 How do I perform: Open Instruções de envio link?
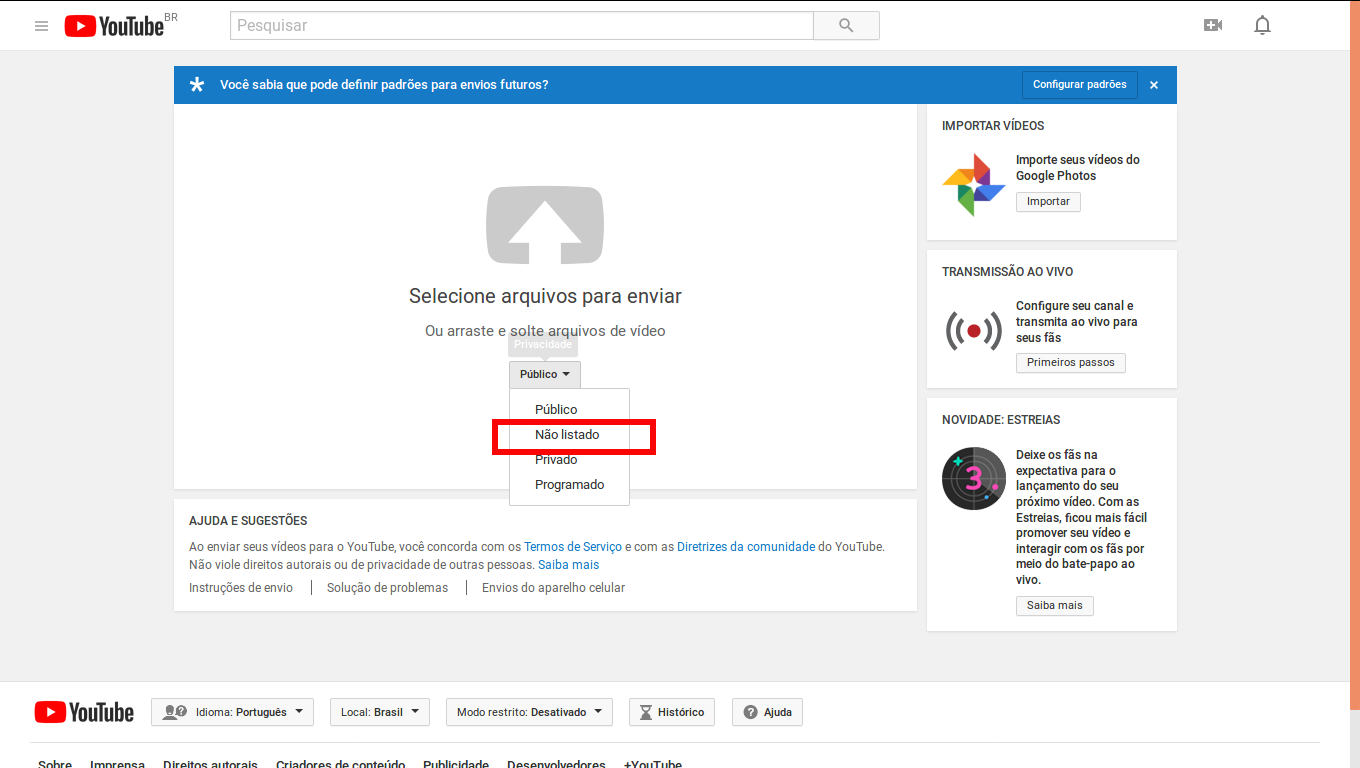pyautogui.click(x=241, y=588)
